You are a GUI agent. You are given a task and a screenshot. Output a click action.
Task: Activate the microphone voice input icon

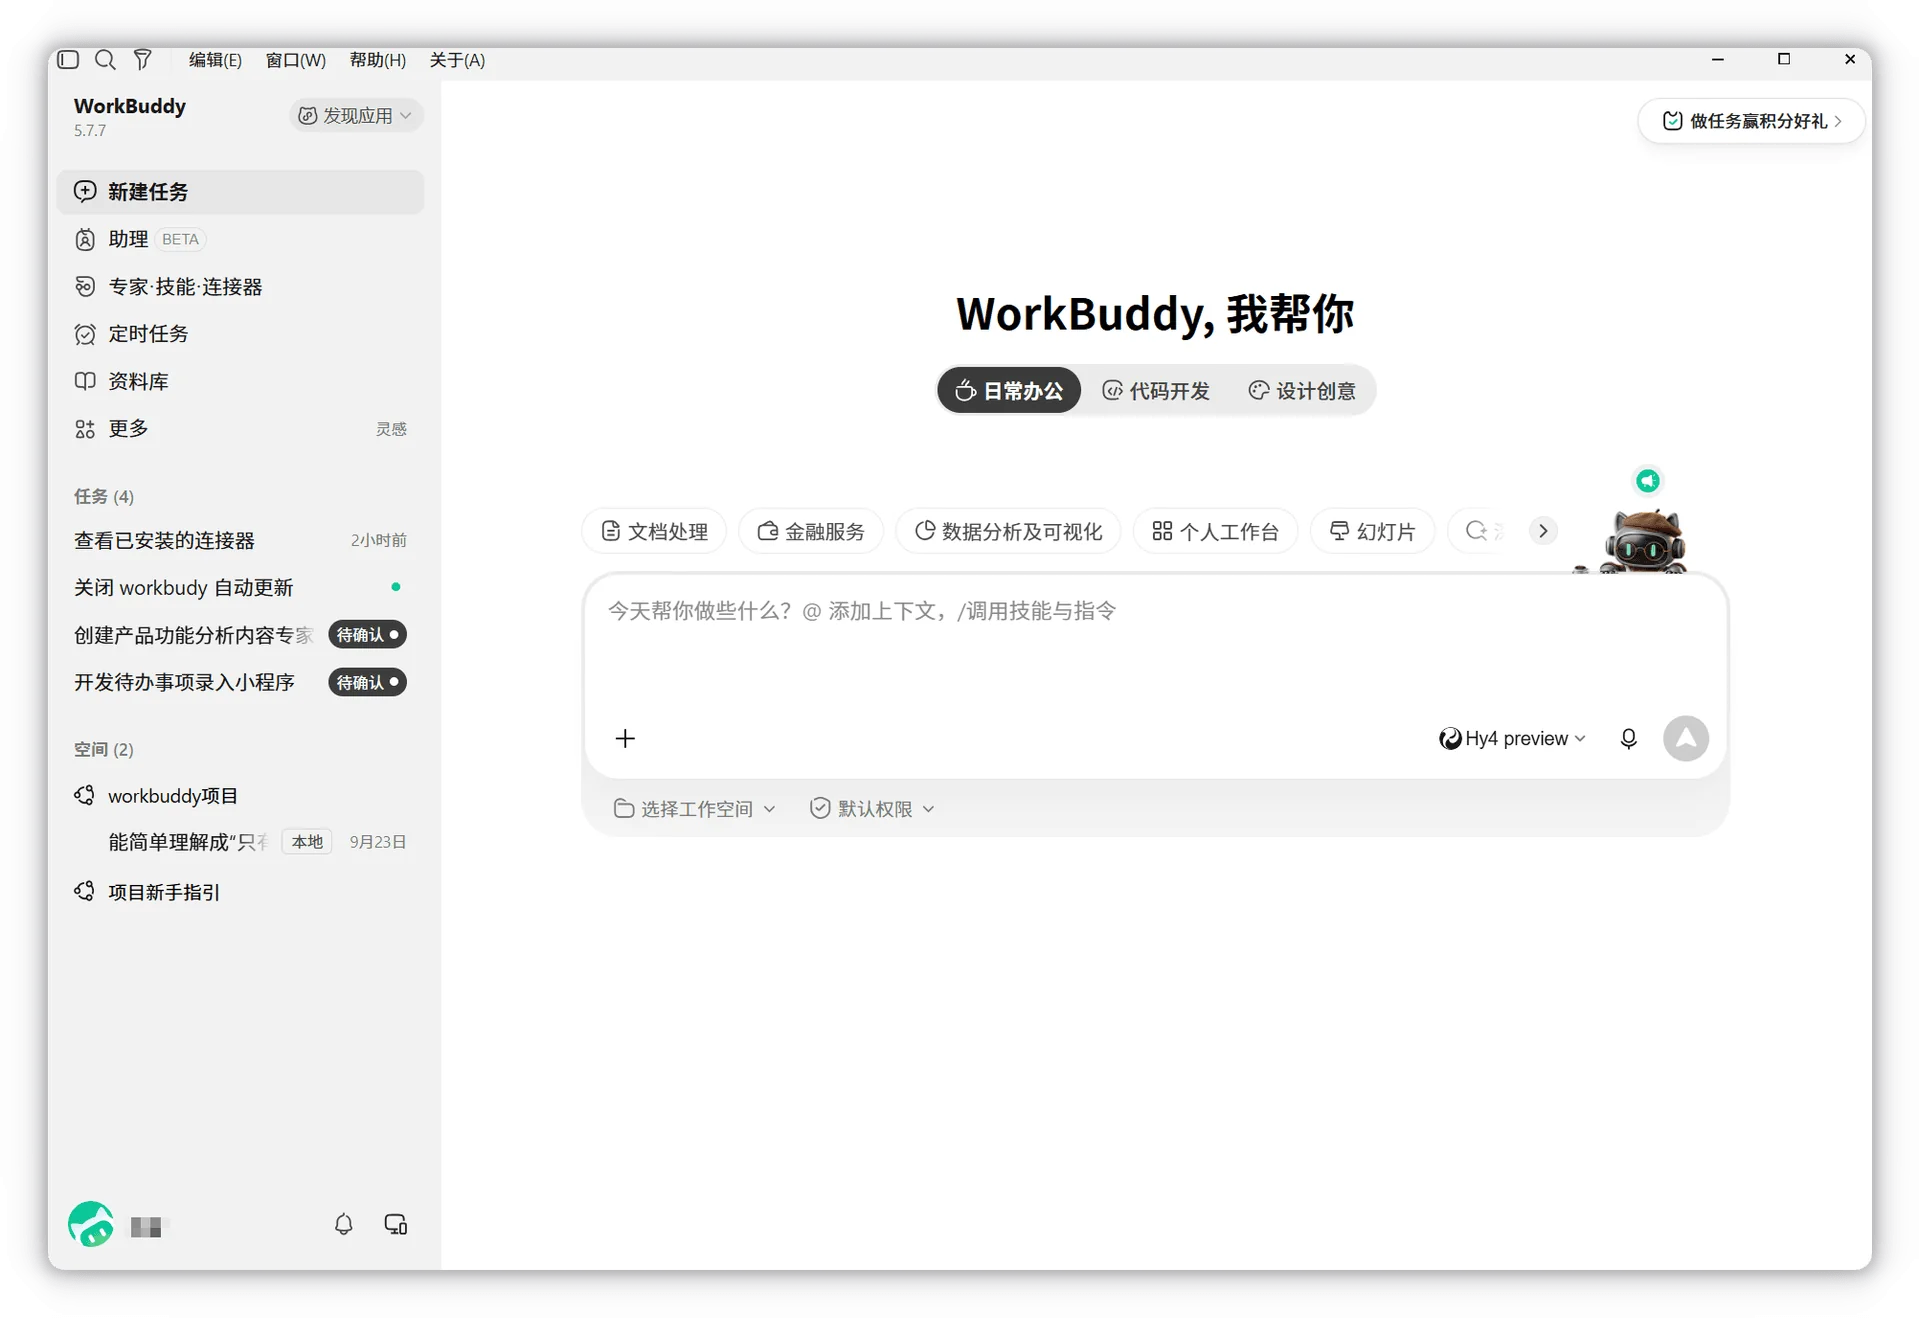[x=1628, y=738]
